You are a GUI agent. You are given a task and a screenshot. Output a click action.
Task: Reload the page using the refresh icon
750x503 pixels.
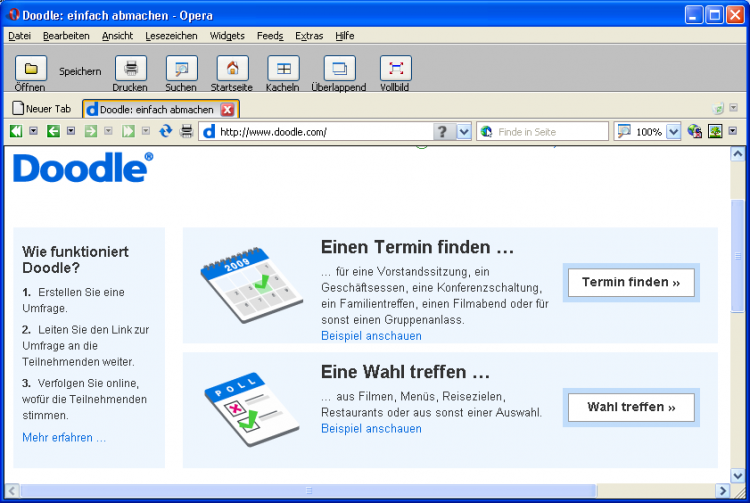[166, 131]
